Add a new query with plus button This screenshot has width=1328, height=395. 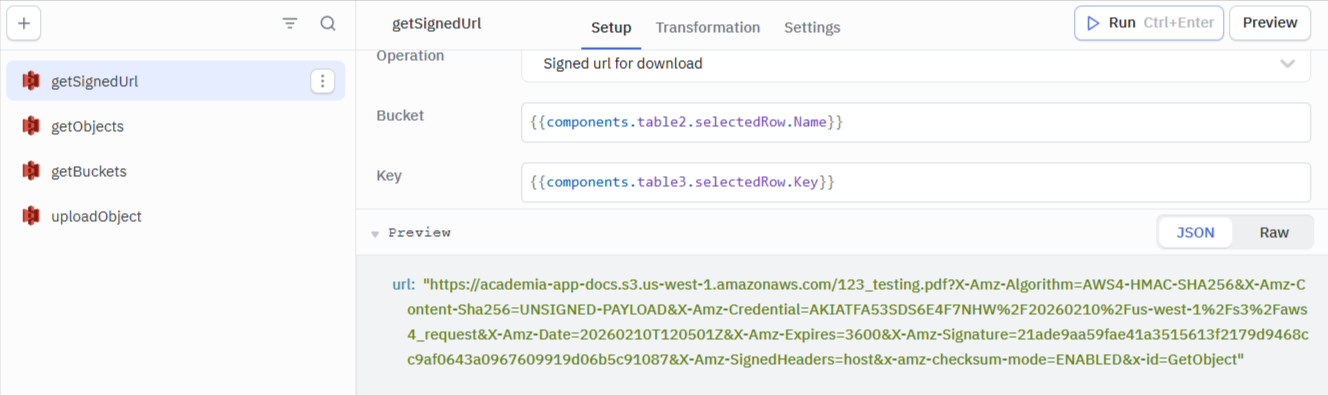(x=24, y=23)
